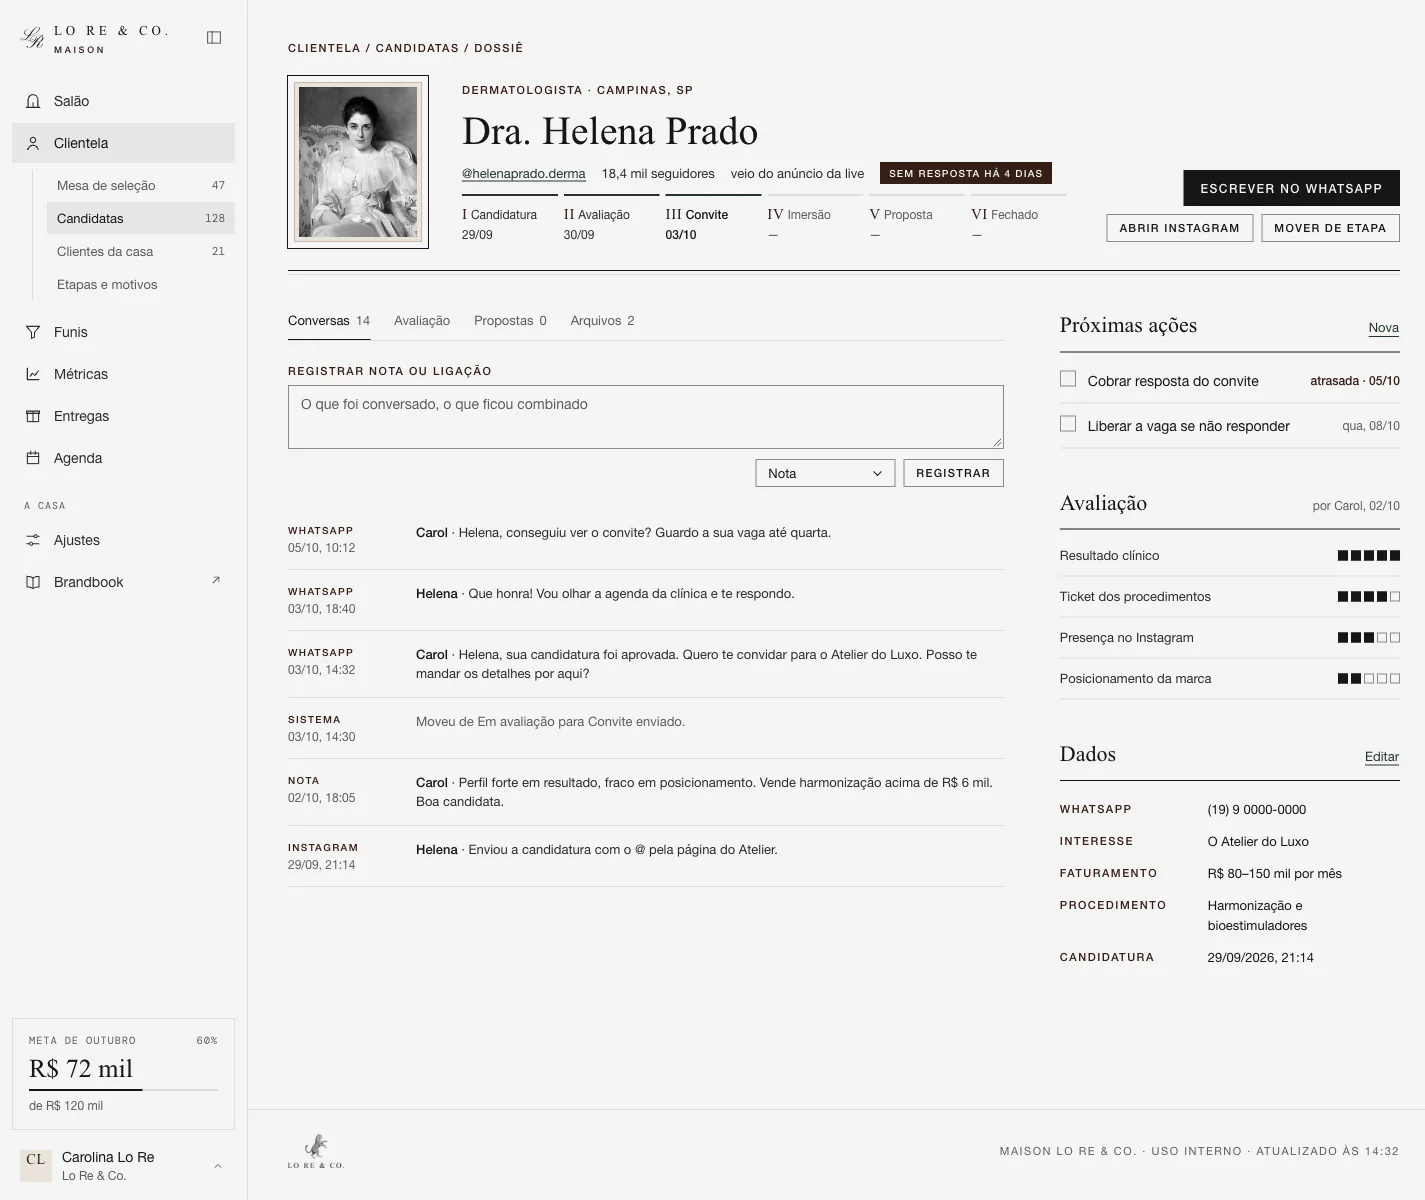Click Escrever no WhatsApp button
Screen dimensions: 1425x1200
(1291, 188)
